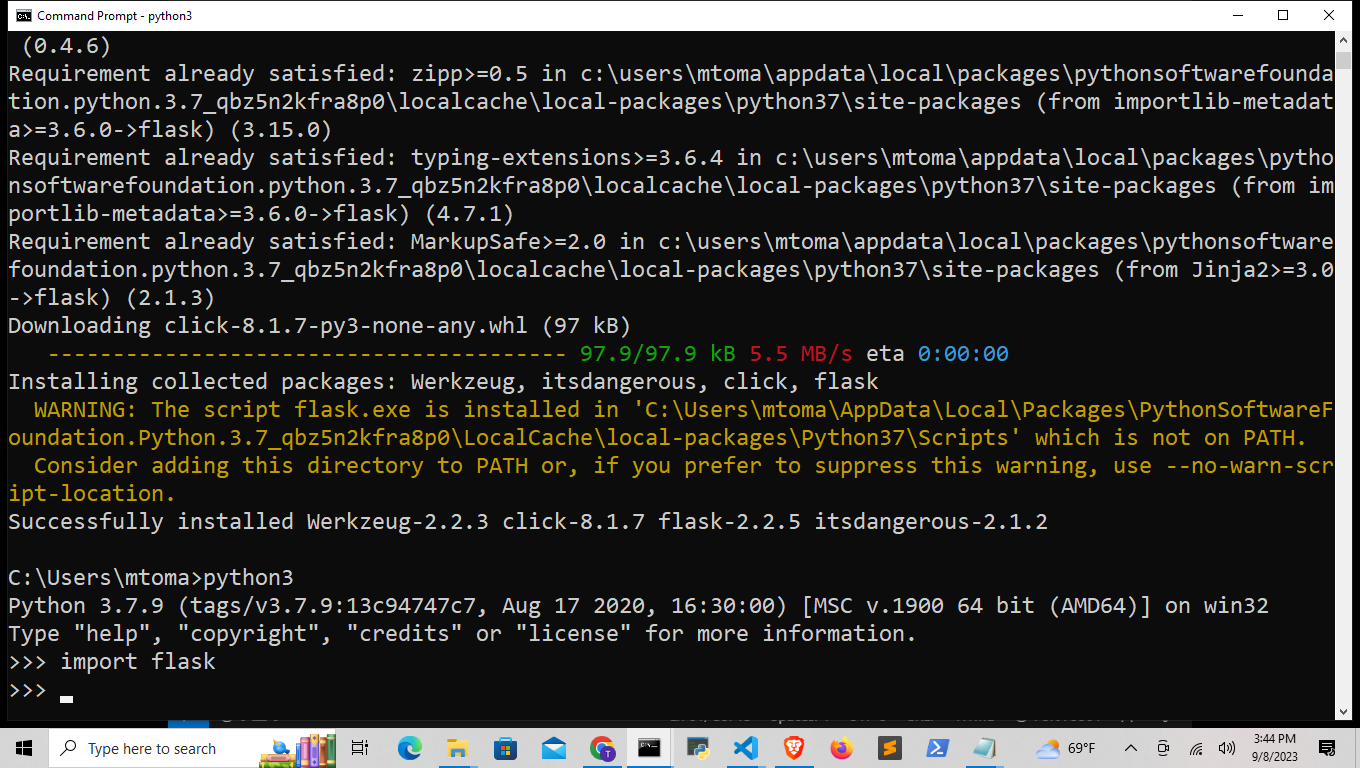Close the Command Prompt window
This screenshot has width=1360, height=768.
point(1329,15)
